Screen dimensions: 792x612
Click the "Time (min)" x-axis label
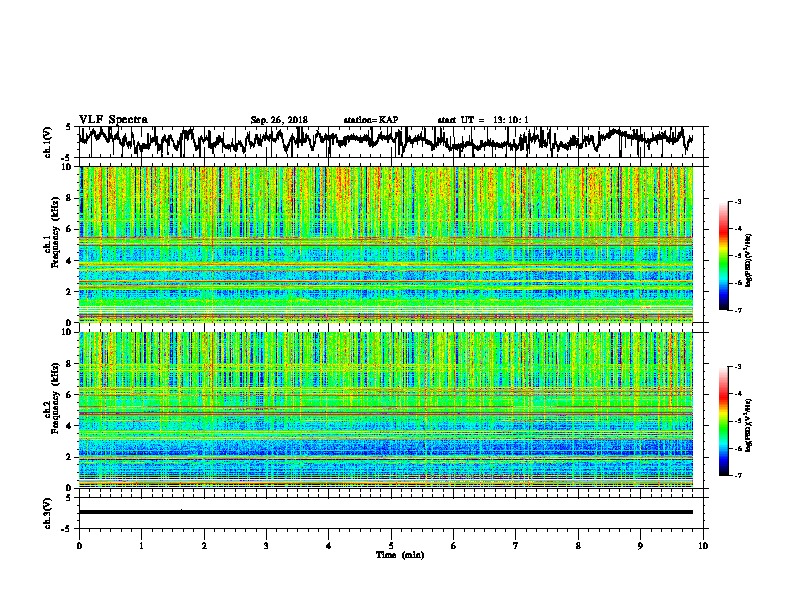400,555
